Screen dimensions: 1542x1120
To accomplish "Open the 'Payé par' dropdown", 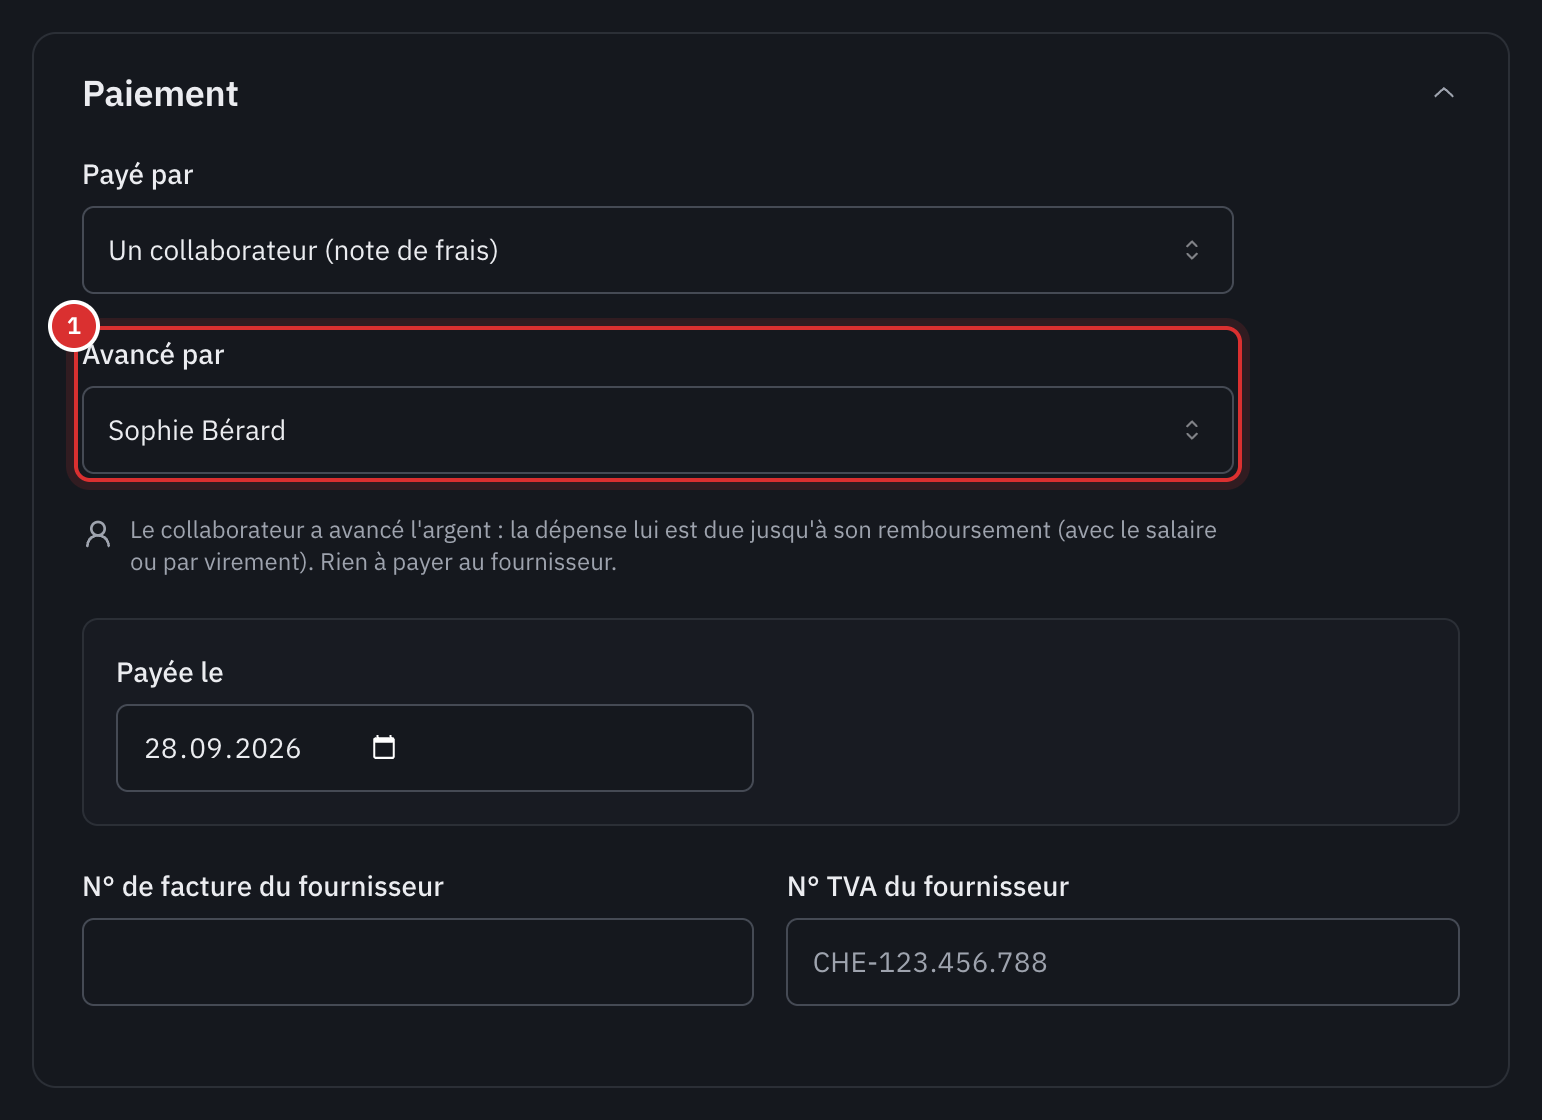I will [x=657, y=250].
